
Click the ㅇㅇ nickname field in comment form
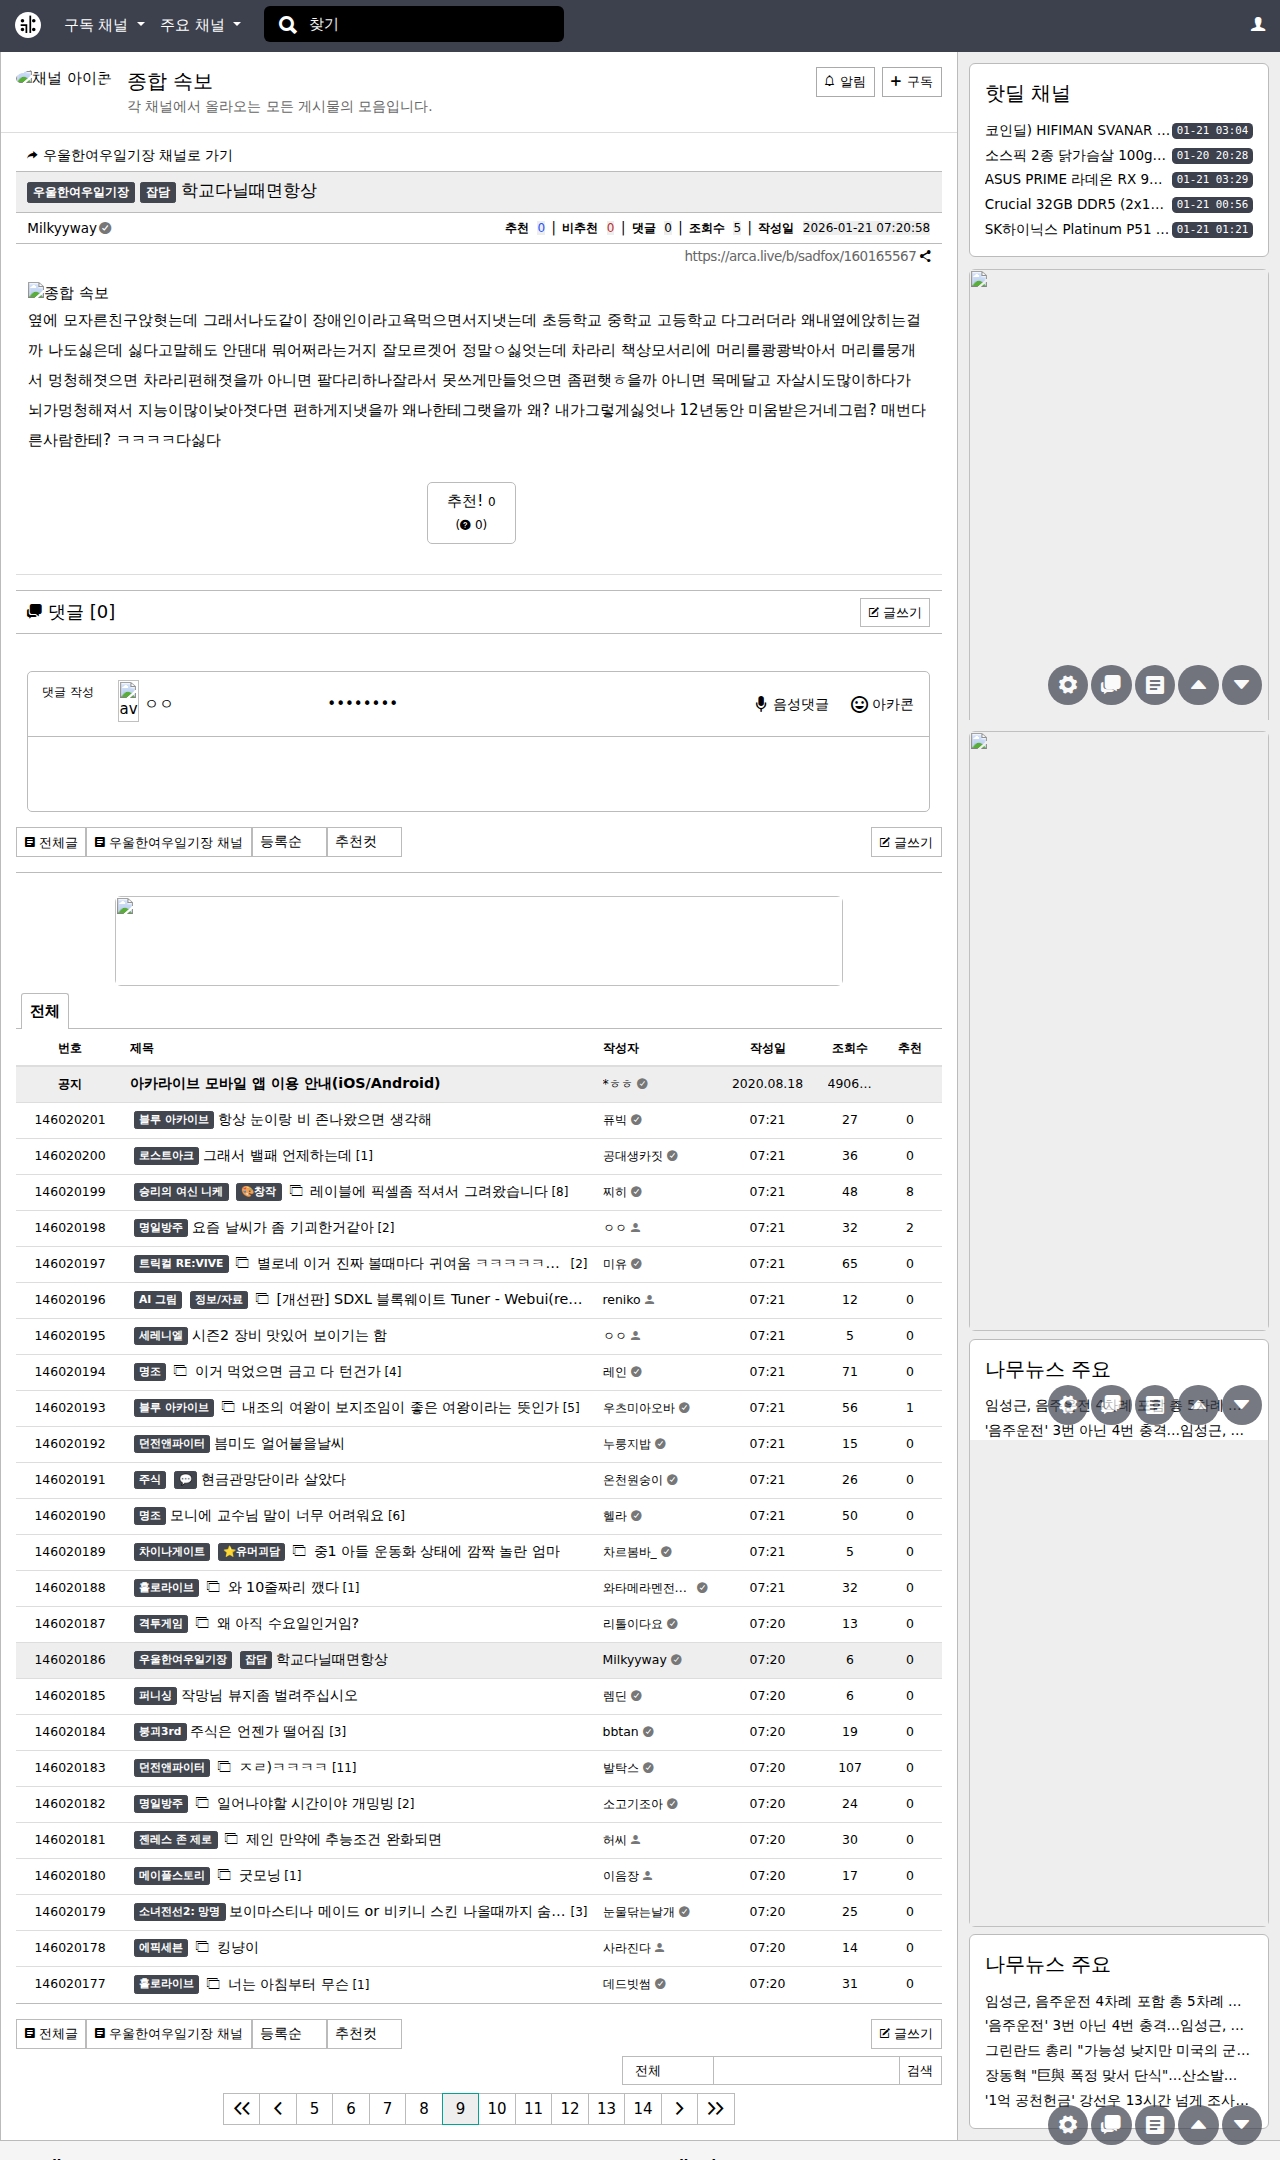coord(230,703)
